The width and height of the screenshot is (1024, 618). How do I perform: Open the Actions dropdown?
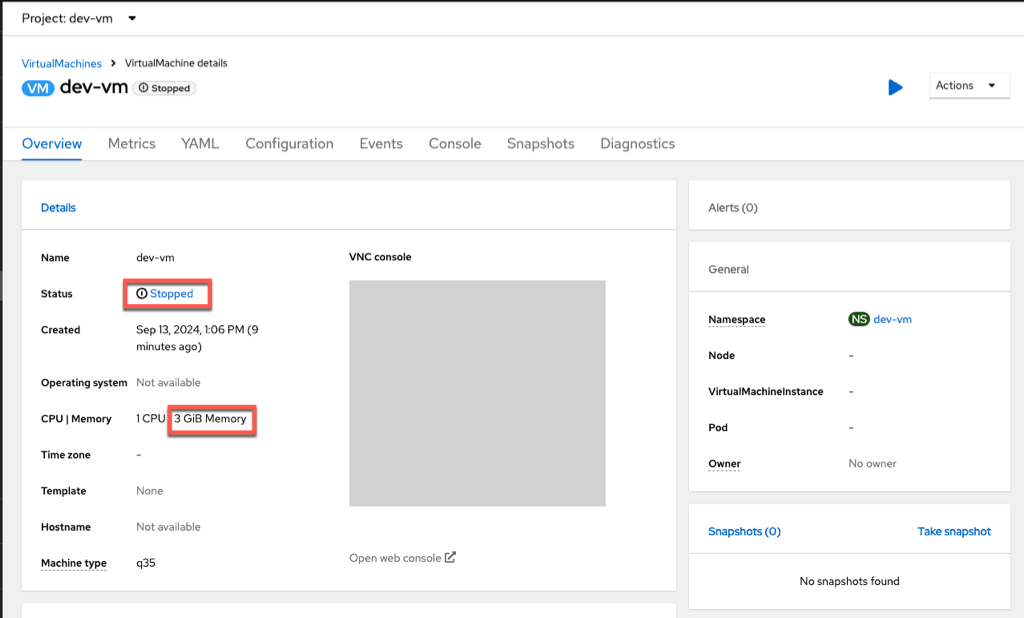[968, 85]
